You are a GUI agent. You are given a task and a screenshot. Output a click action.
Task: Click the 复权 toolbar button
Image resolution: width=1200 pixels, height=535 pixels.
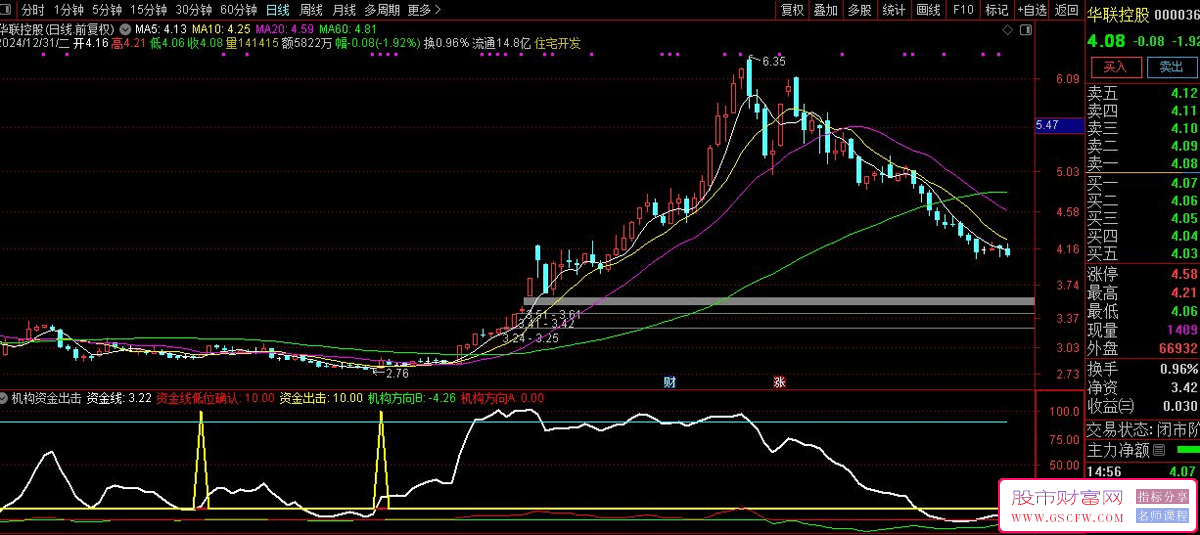coord(792,10)
